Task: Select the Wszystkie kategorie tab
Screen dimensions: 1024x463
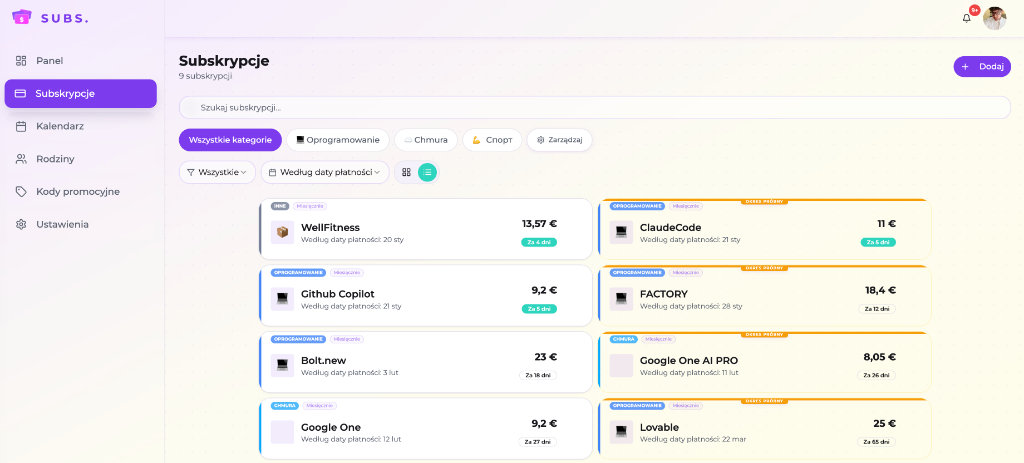Action: (230, 140)
